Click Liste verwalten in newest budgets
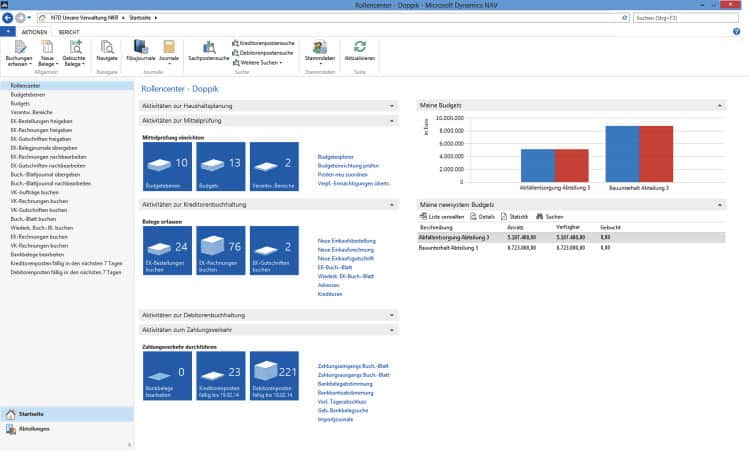This screenshot has width=750, height=451. 442,217
